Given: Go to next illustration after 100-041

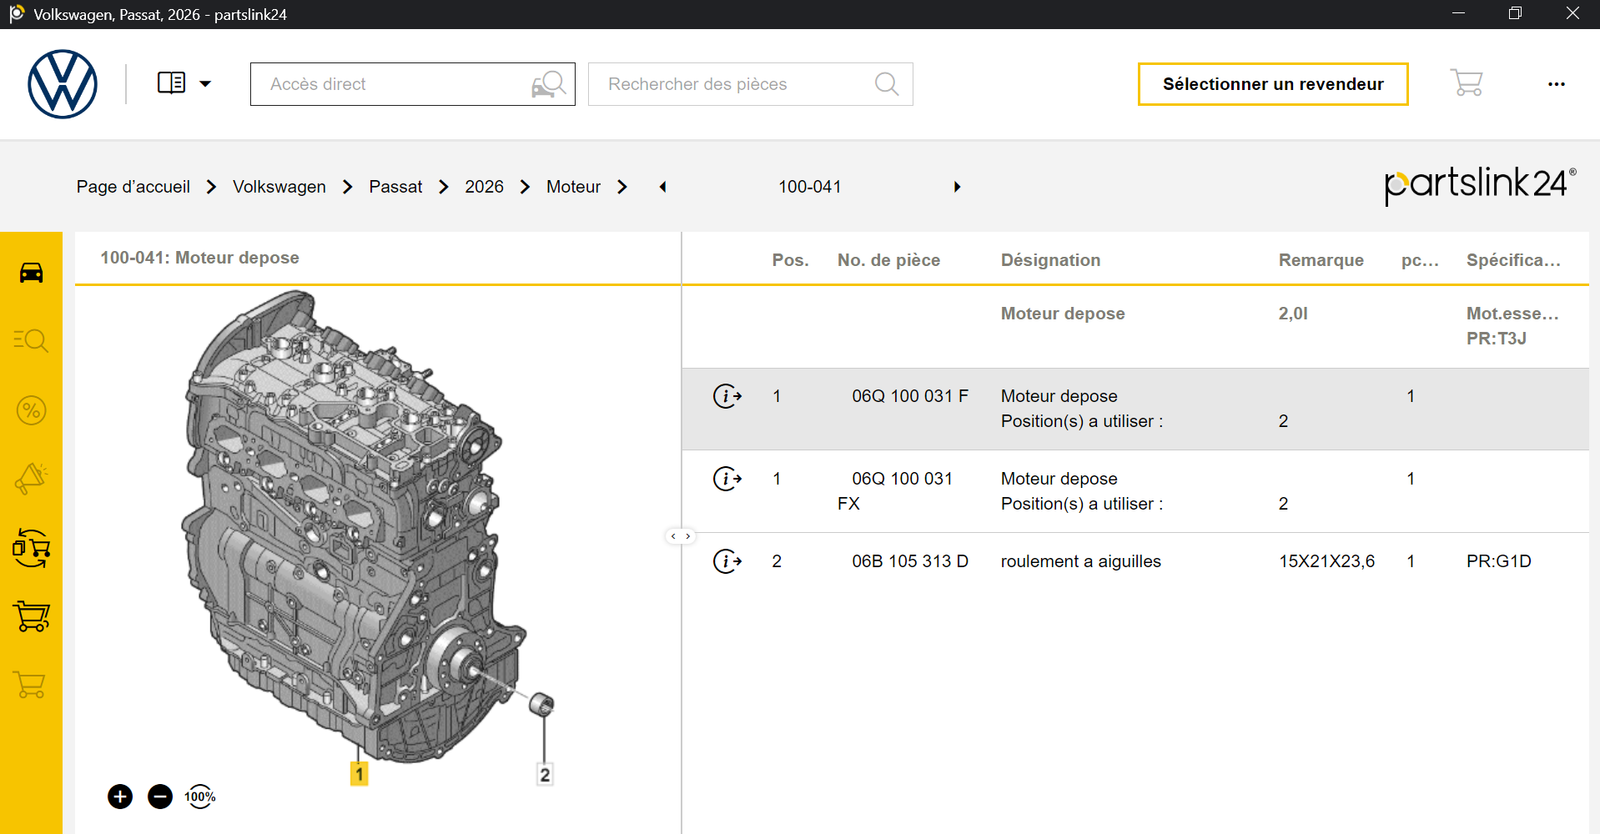Looking at the screenshot, I should [x=957, y=187].
